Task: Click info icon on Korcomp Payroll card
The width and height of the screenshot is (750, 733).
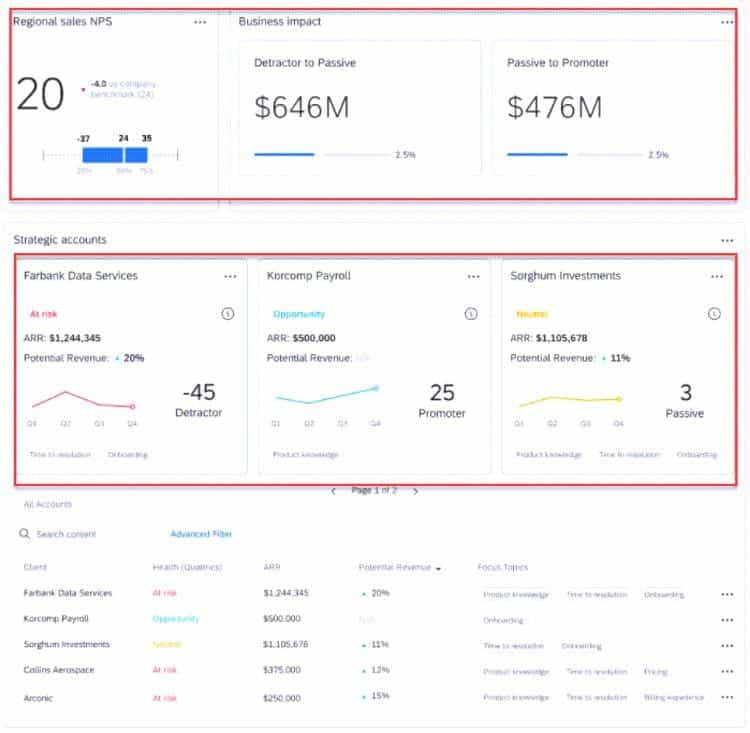Action: (471, 314)
